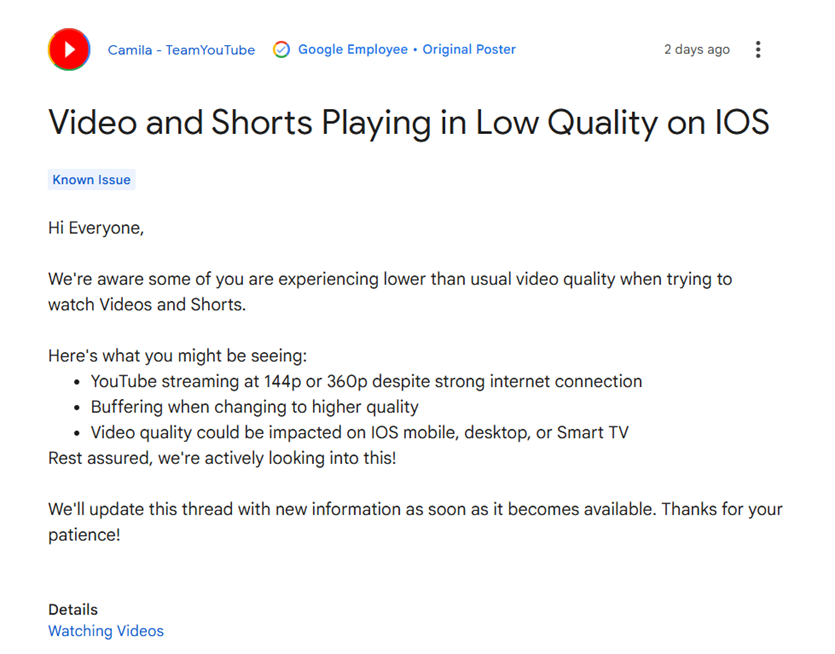This screenshot has width=835, height=654.
Task: Click the line 'Here's what you might be seeing:'
Action: [x=178, y=356]
